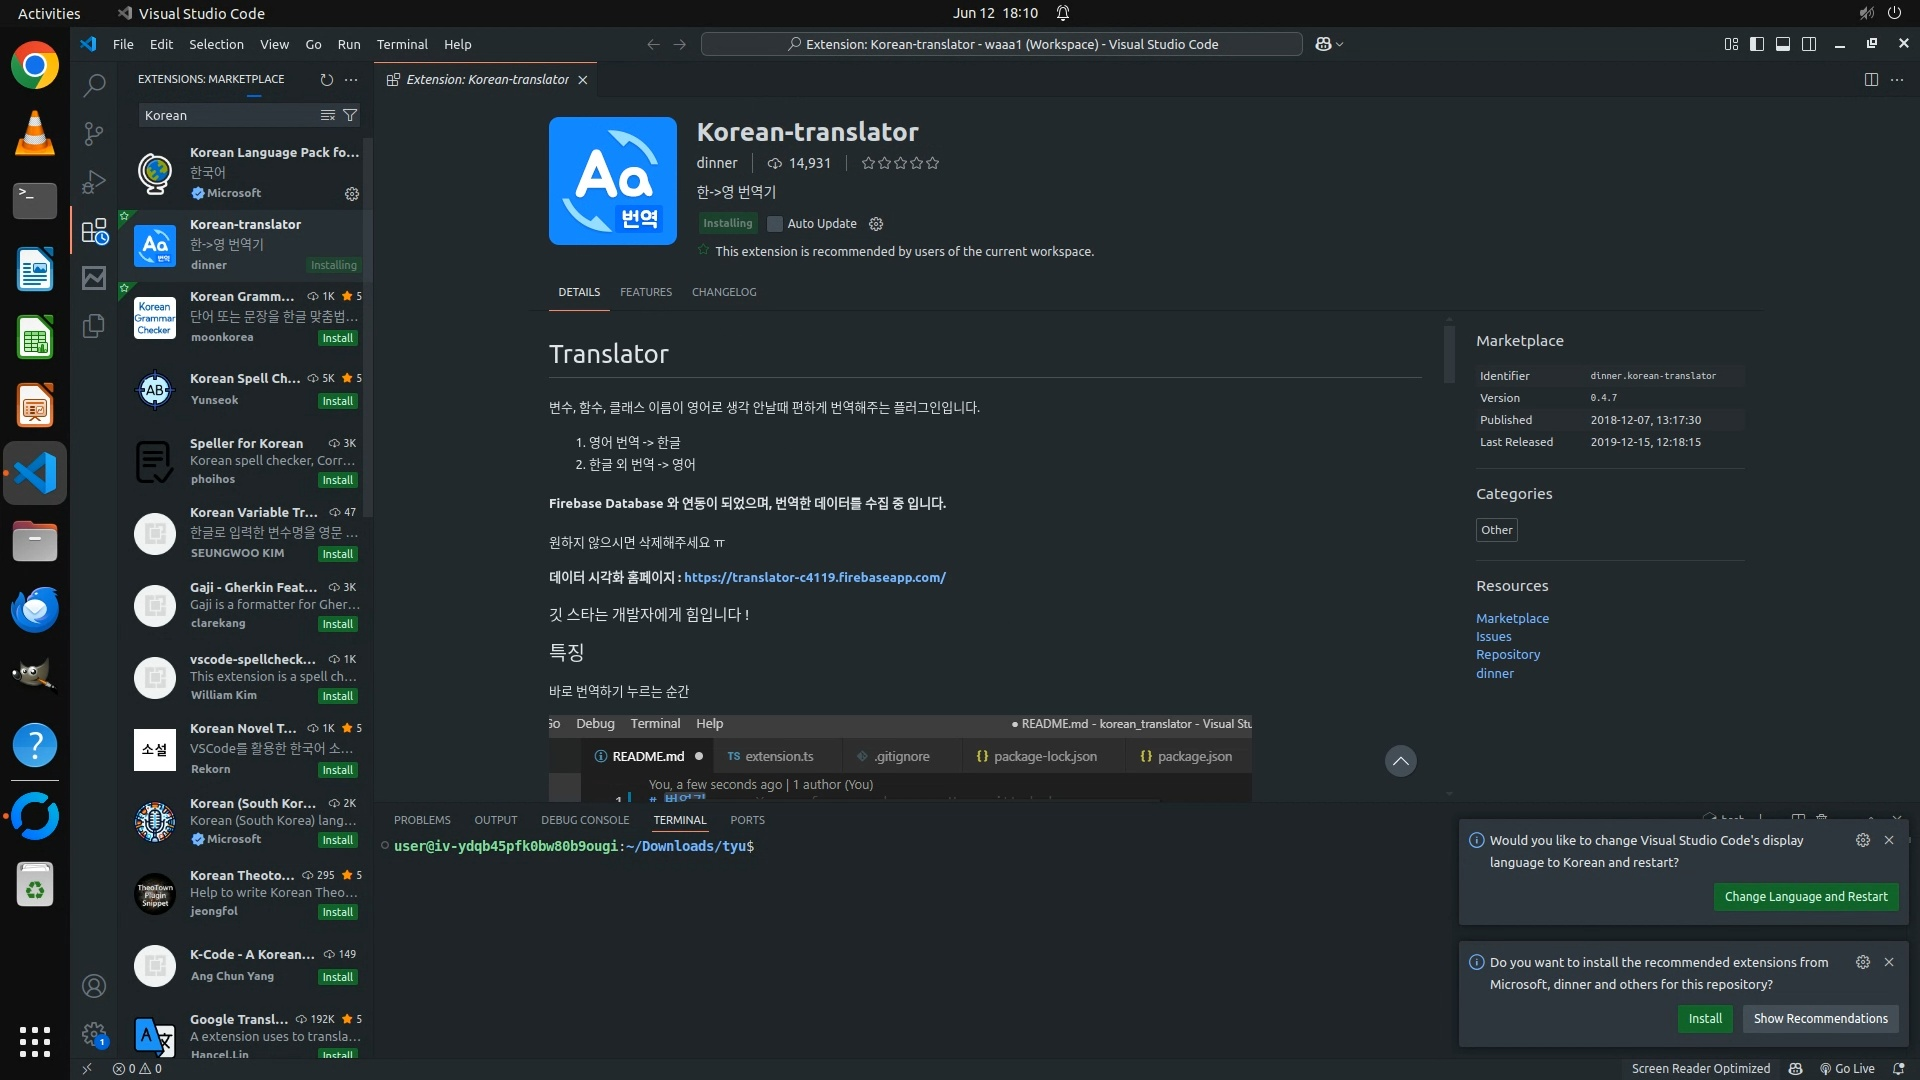The width and height of the screenshot is (1920, 1080).
Task: Open Accounts icon in activity bar
Action: (x=94, y=986)
